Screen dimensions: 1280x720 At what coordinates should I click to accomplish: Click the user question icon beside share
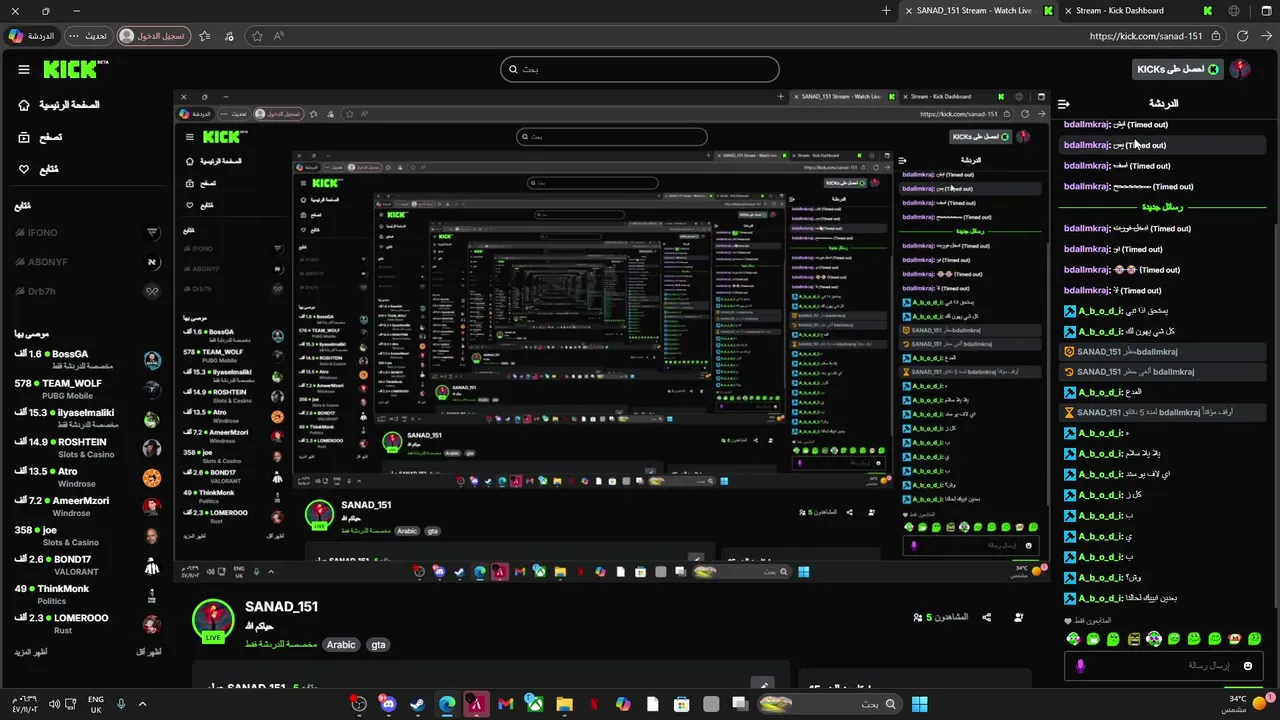pyautogui.click(x=1018, y=617)
